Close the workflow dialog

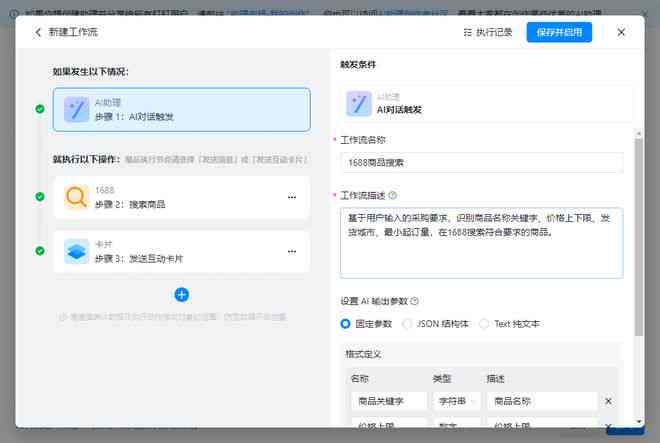tap(621, 32)
